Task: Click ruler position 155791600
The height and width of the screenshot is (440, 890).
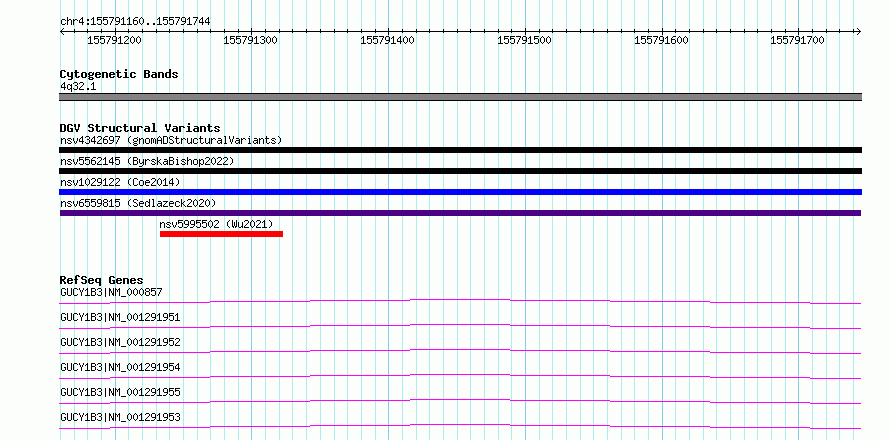Action: (661, 40)
